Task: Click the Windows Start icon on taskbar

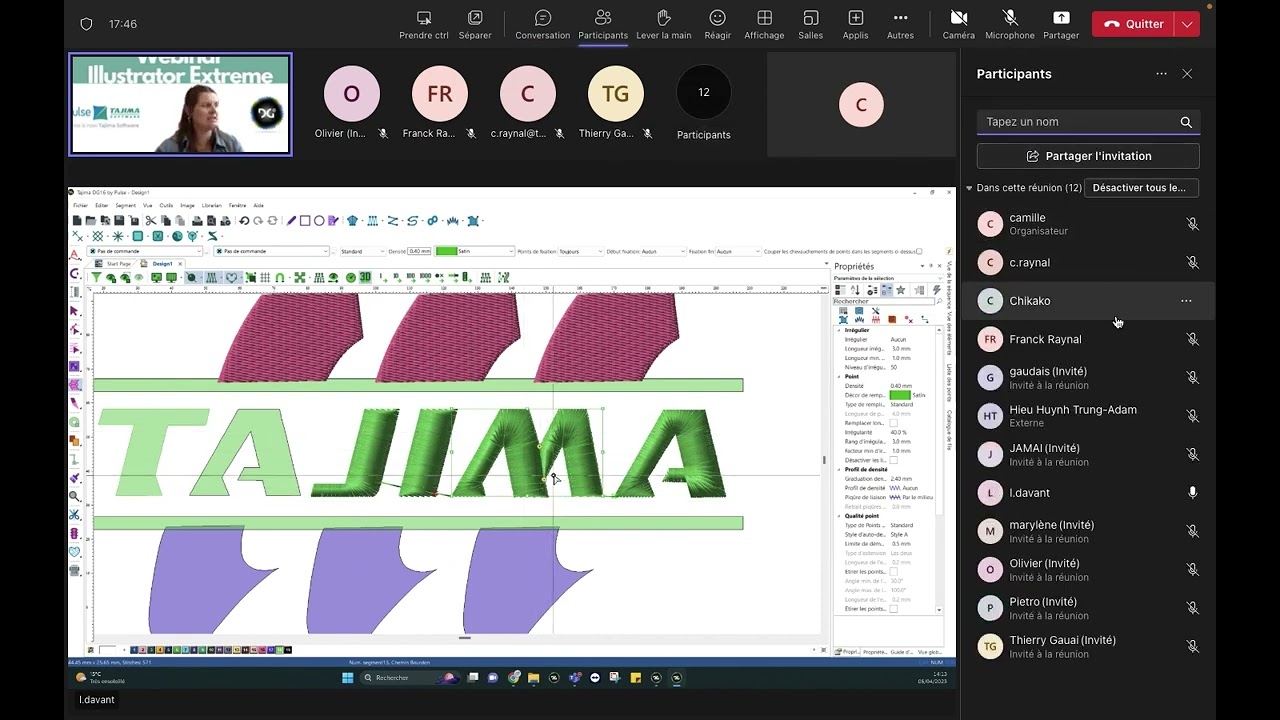Action: click(x=348, y=677)
